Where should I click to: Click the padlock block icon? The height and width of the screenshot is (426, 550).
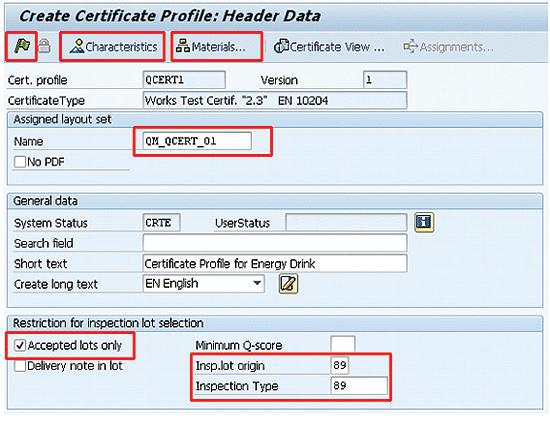(x=44, y=46)
